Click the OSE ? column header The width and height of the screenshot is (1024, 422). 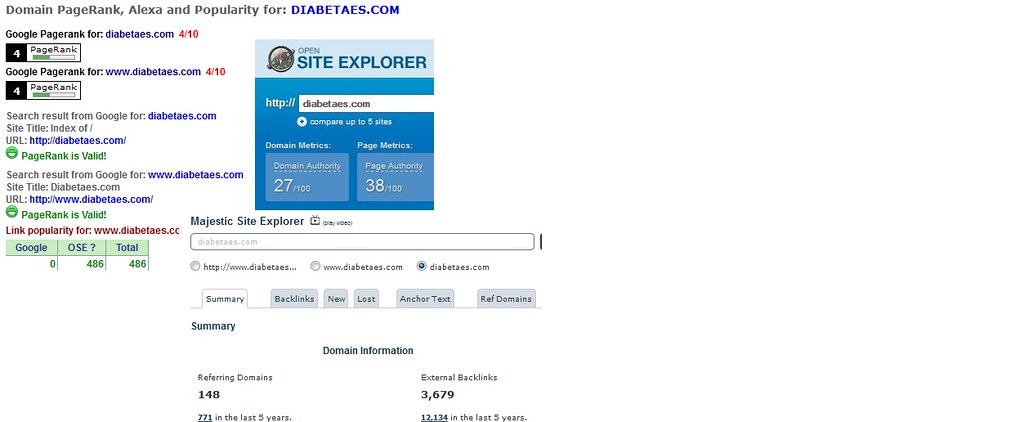point(82,248)
